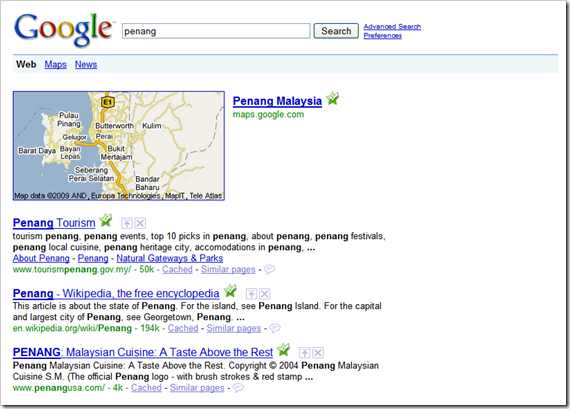The height and width of the screenshot is (409, 570).
Task: Promote the Malaysian Cuisine result with up arrow
Action: (304, 352)
